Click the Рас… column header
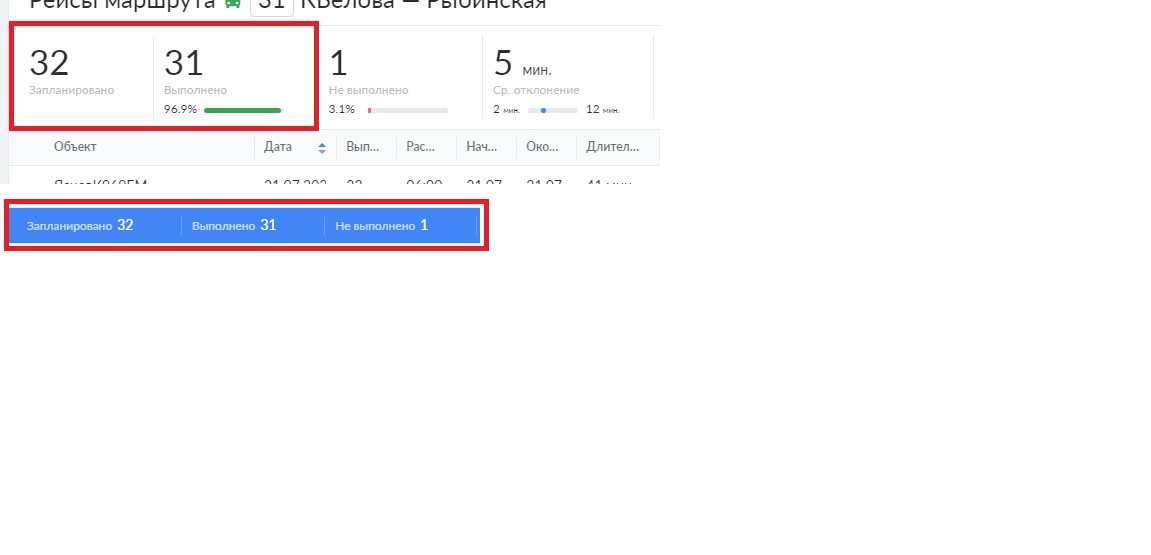The height and width of the screenshot is (555, 1151). [421, 147]
